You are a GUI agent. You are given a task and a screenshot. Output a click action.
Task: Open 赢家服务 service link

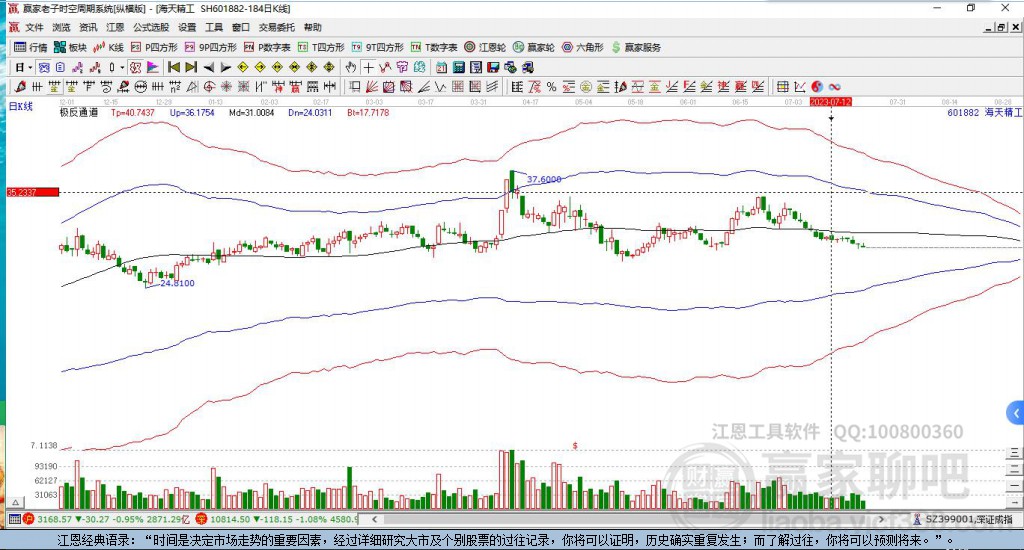click(x=636, y=47)
